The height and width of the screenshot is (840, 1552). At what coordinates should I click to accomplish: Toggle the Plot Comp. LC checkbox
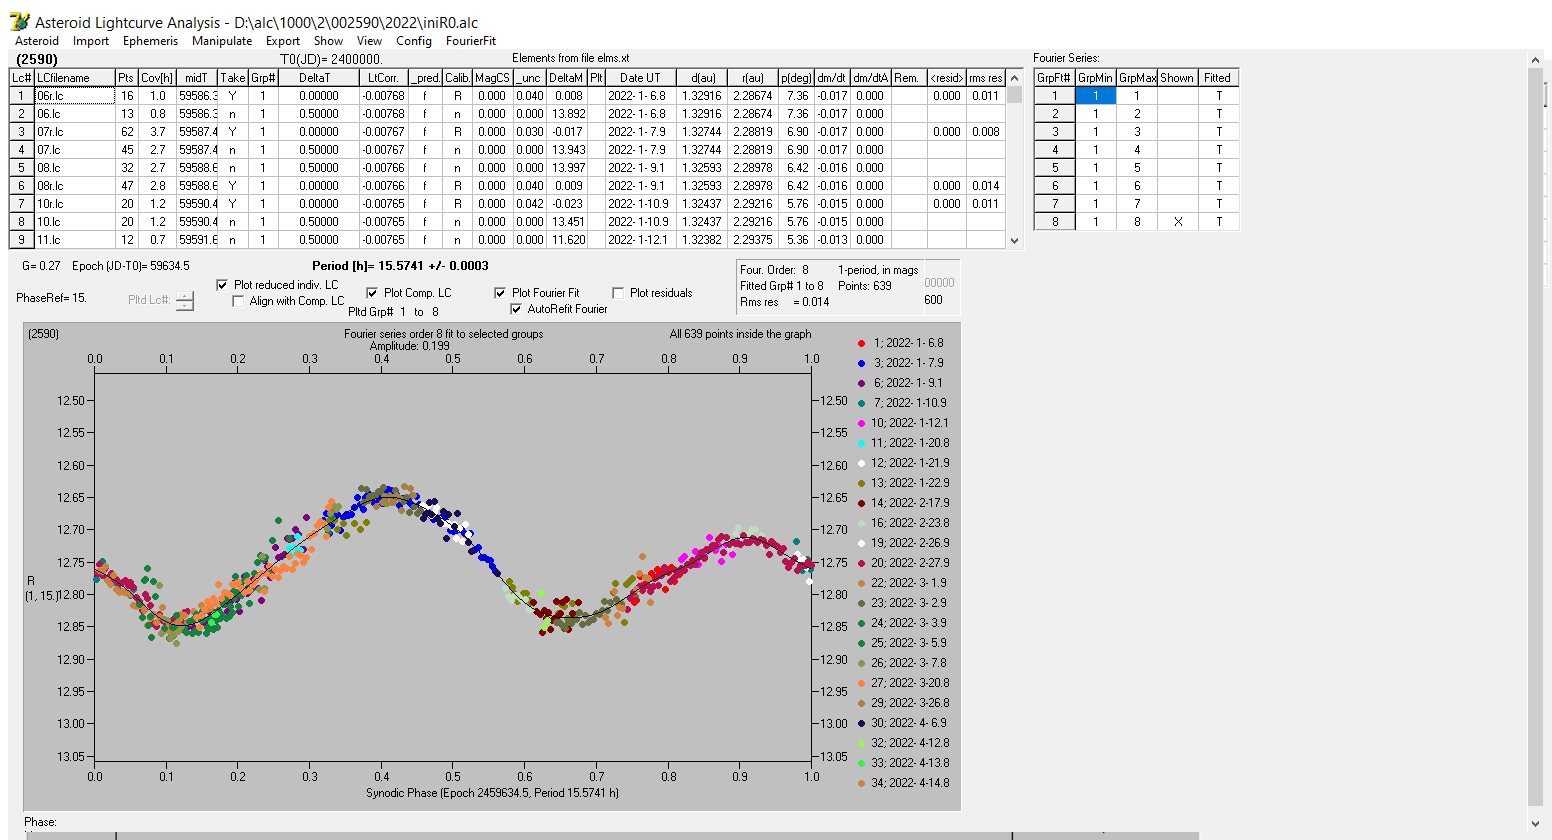pyautogui.click(x=372, y=293)
